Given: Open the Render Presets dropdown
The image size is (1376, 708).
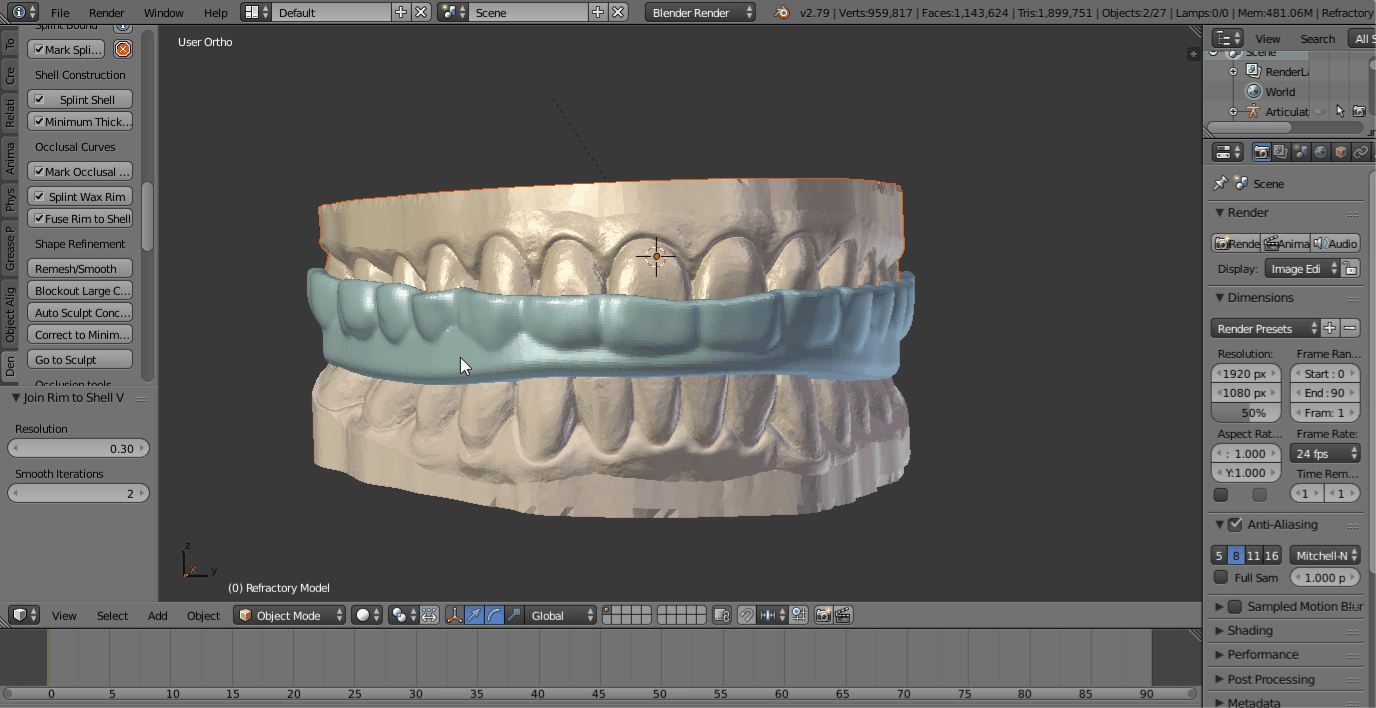Looking at the screenshot, I should [1265, 328].
